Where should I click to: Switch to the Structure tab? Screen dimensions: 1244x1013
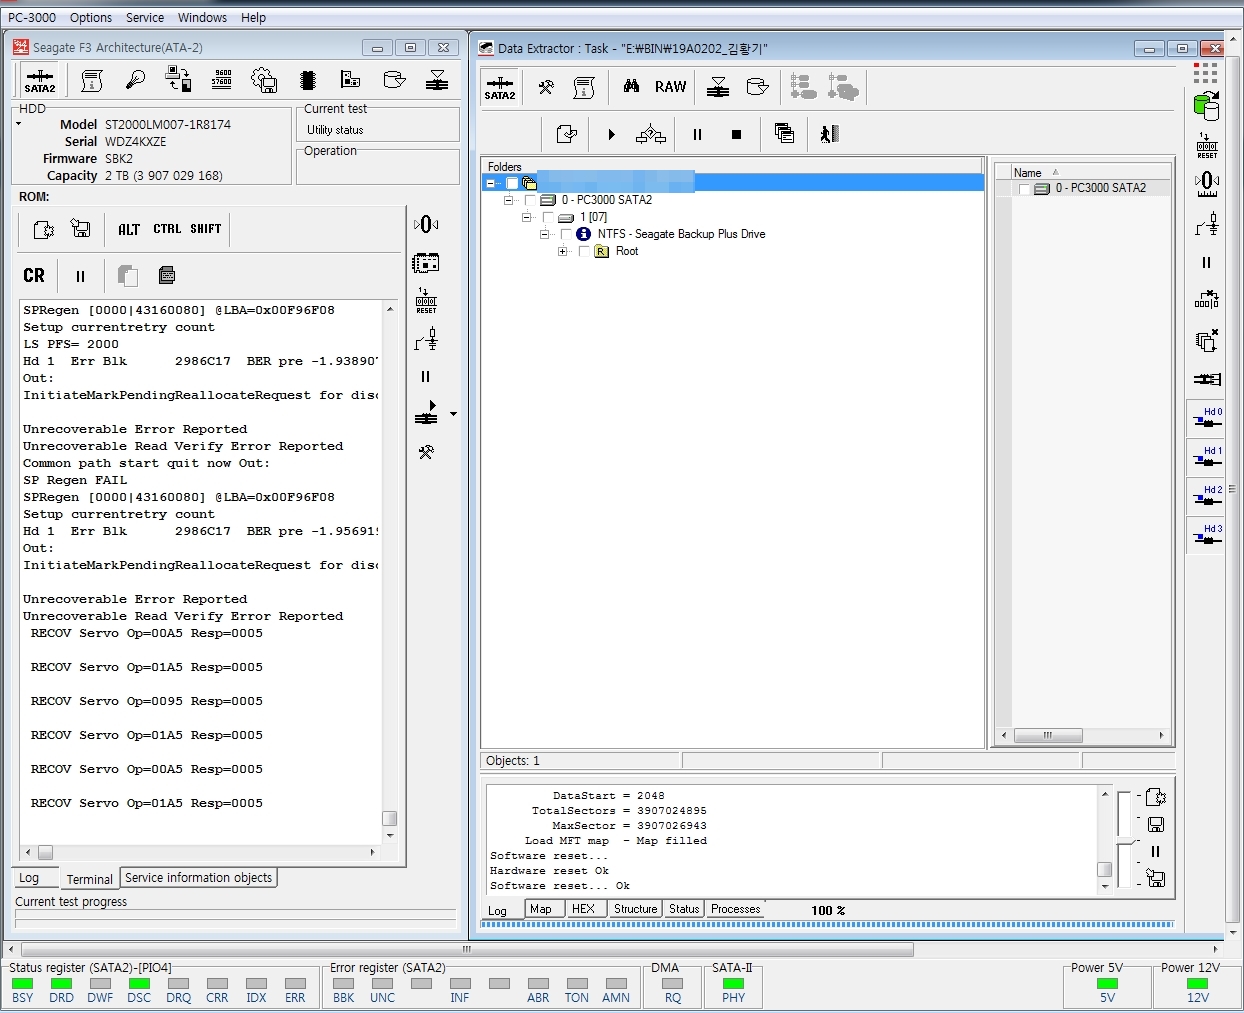click(636, 909)
